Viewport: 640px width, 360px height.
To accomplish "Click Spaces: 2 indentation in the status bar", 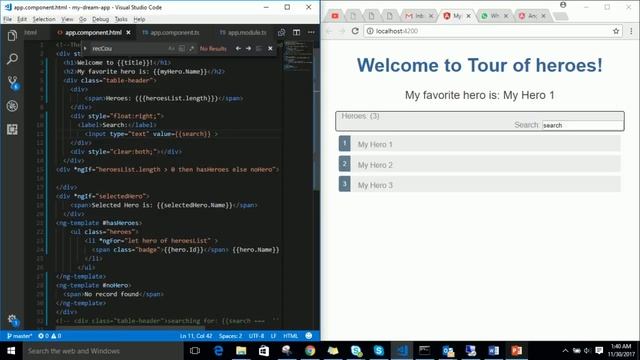I will pos(230,336).
